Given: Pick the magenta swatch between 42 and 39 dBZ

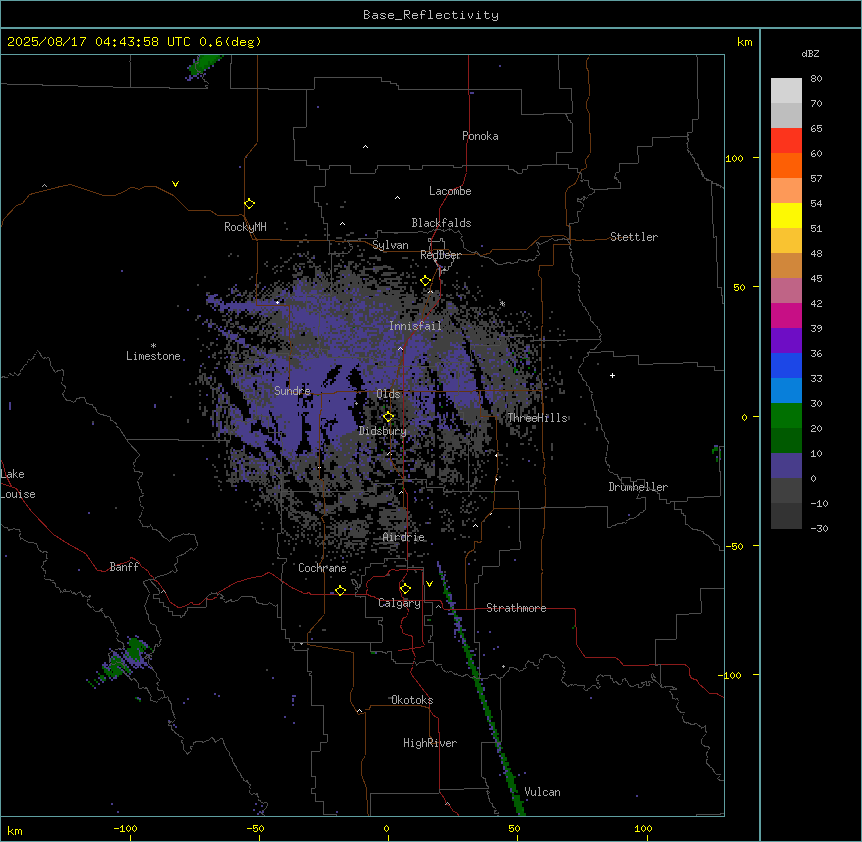Looking at the screenshot, I should [786, 315].
